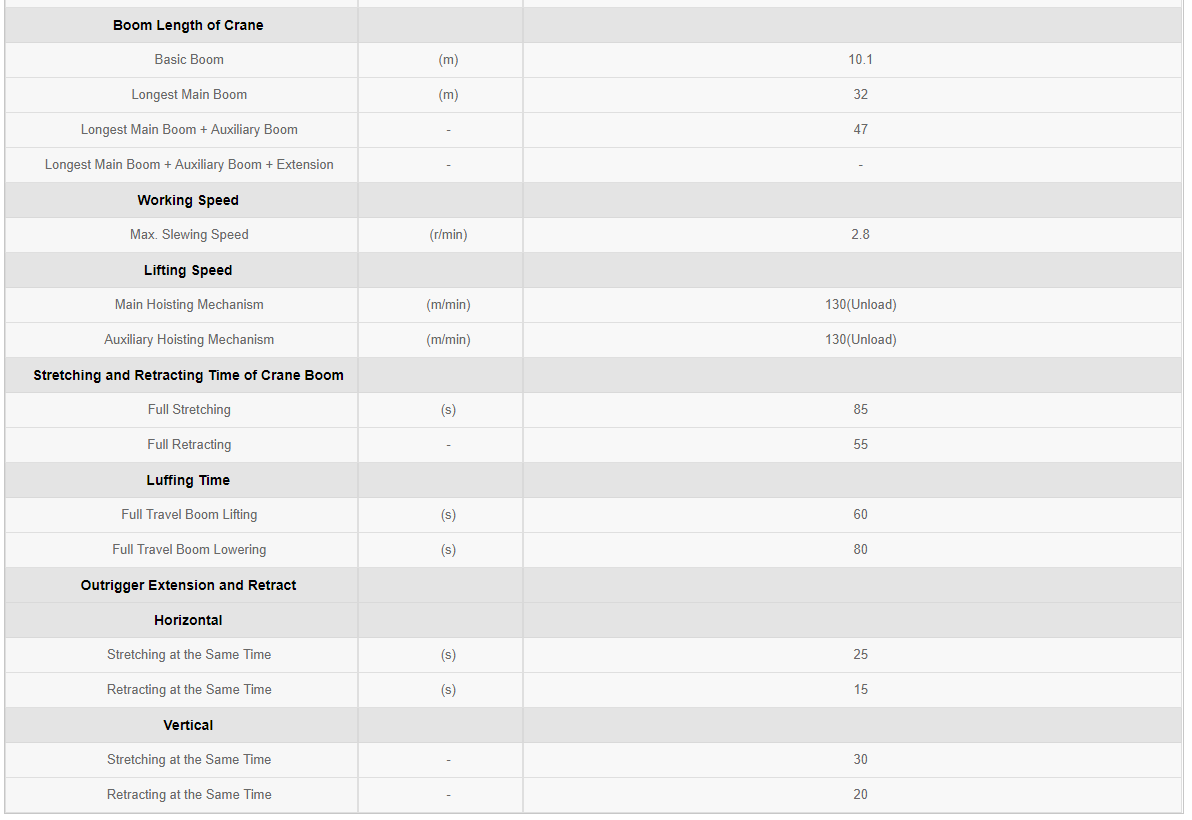Click the Outrigger Extension and Retract header
Screen dimensions: 1192x820
[x=189, y=584]
